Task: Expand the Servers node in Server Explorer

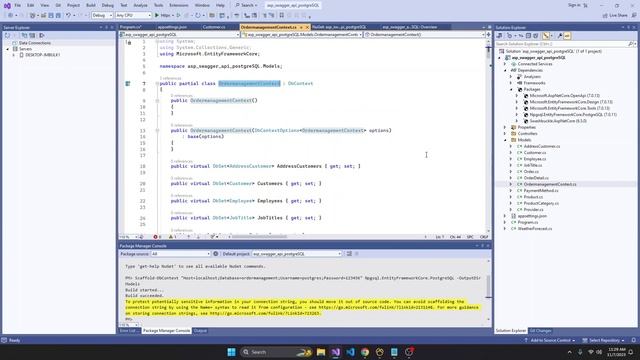Action: click(x=7, y=49)
